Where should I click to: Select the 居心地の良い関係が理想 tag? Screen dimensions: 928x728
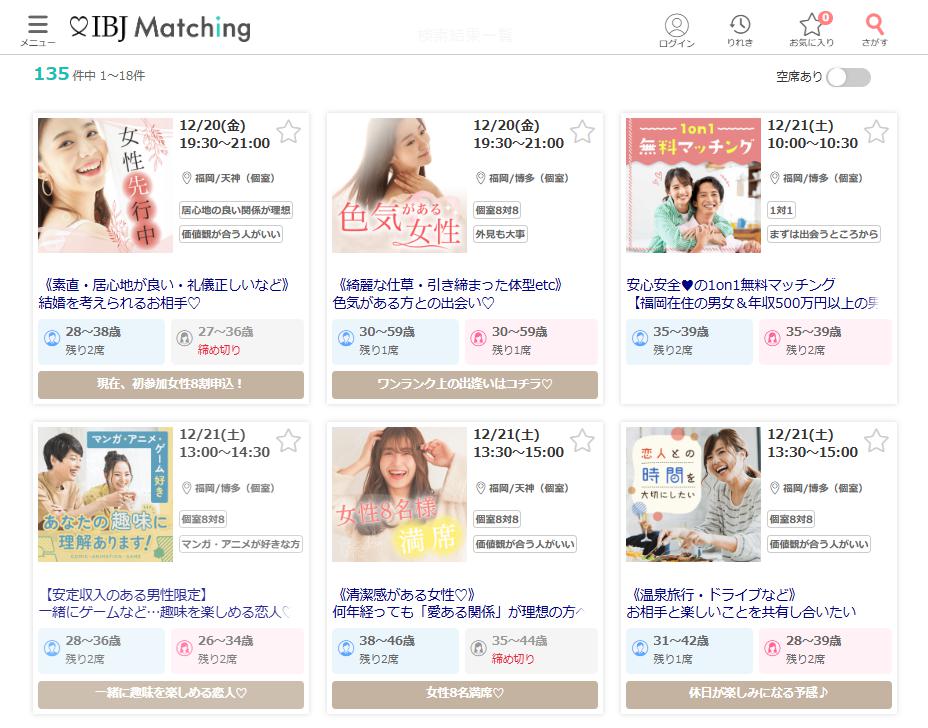[236, 210]
